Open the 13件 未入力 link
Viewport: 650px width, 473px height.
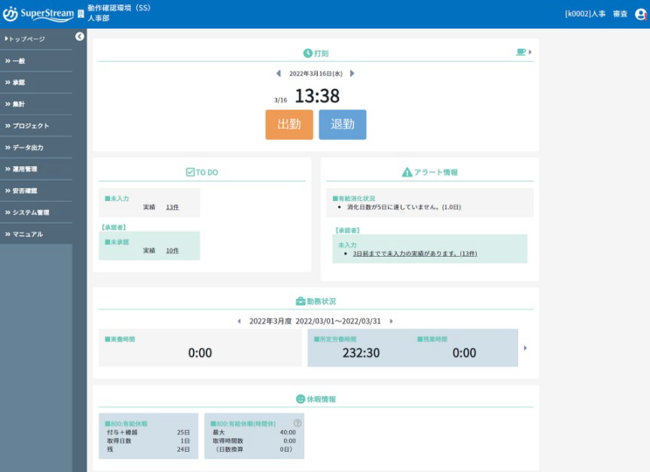(172, 207)
